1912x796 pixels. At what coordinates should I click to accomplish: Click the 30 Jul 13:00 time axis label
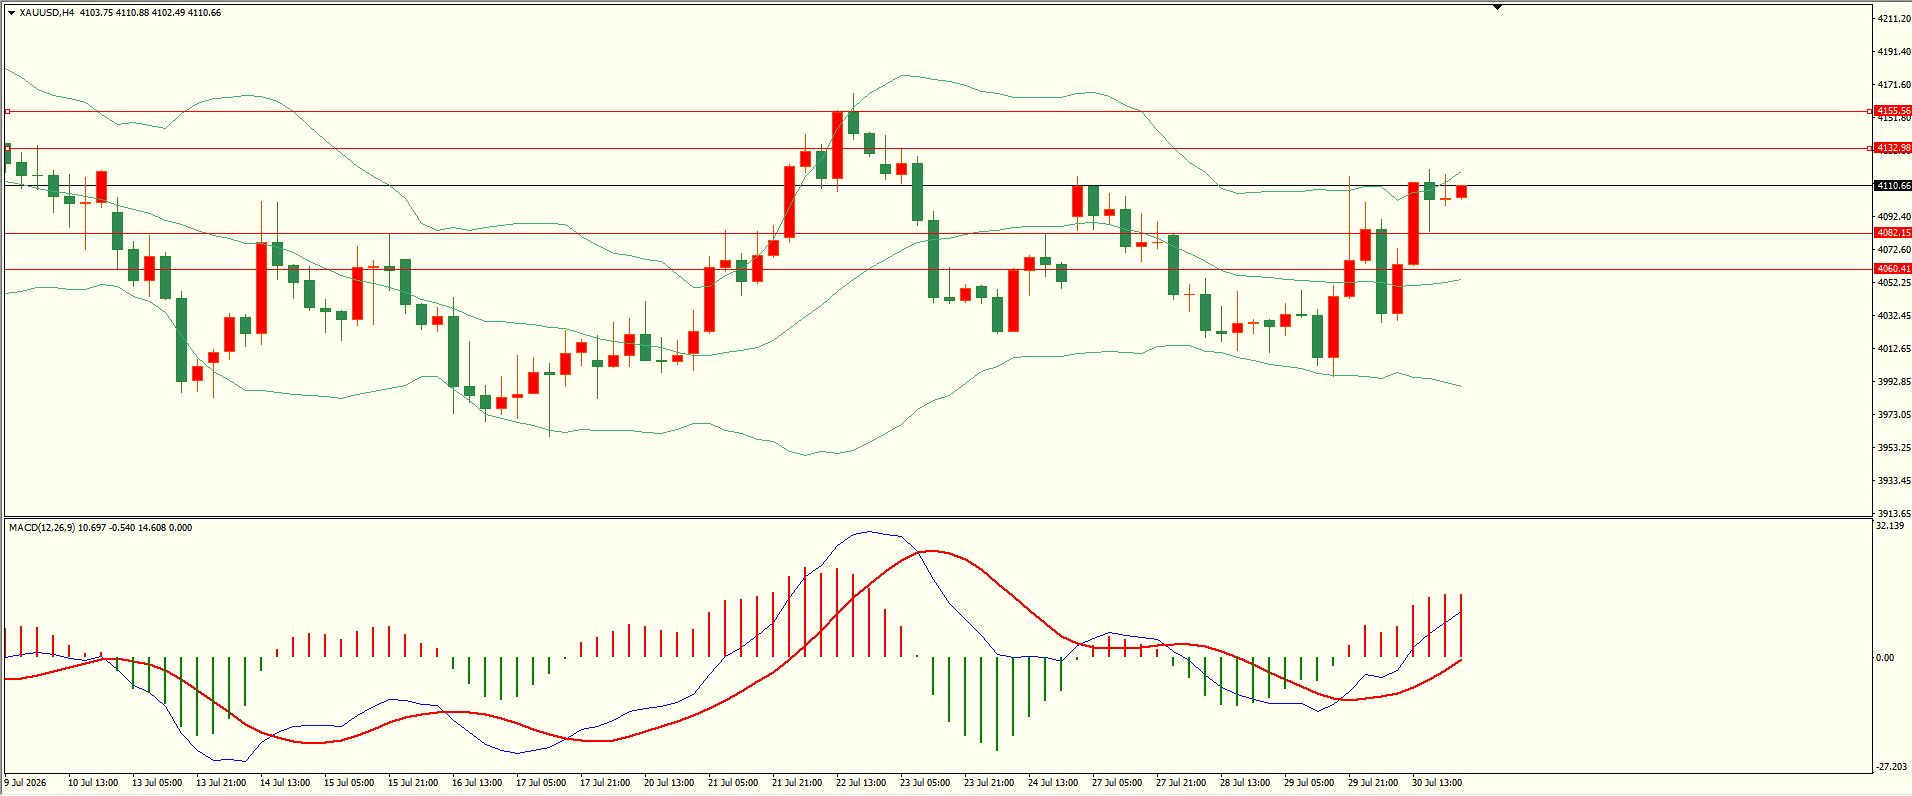(1437, 783)
